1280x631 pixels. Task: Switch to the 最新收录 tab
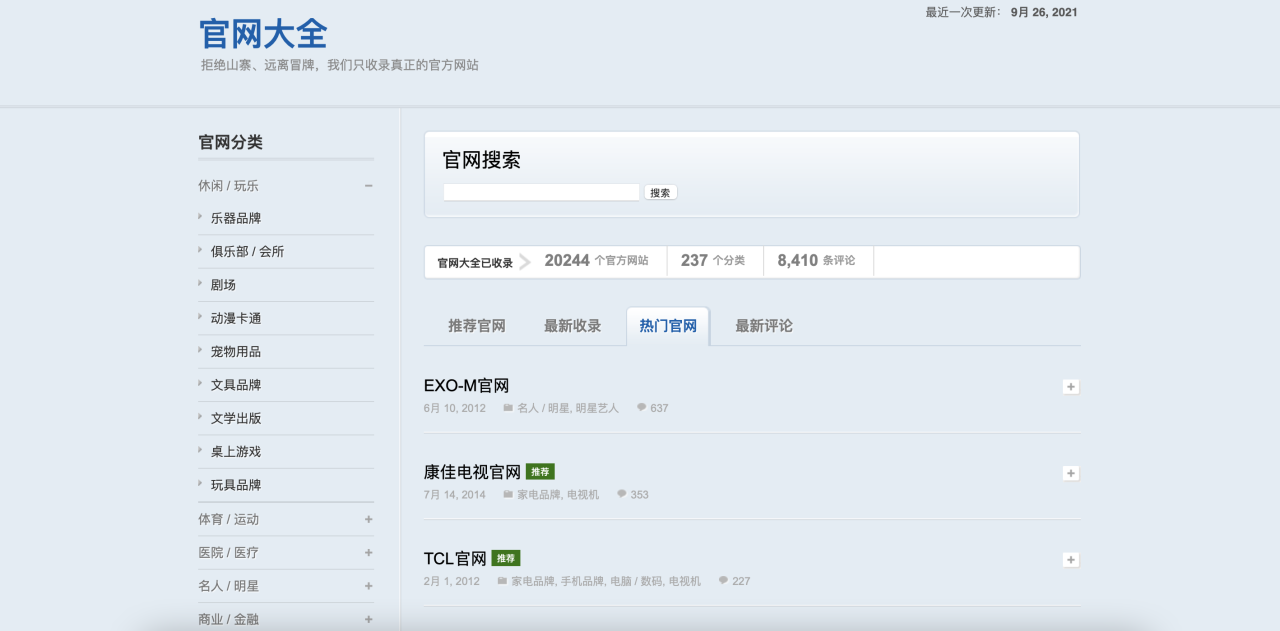pyautogui.click(x=573, y=326)
